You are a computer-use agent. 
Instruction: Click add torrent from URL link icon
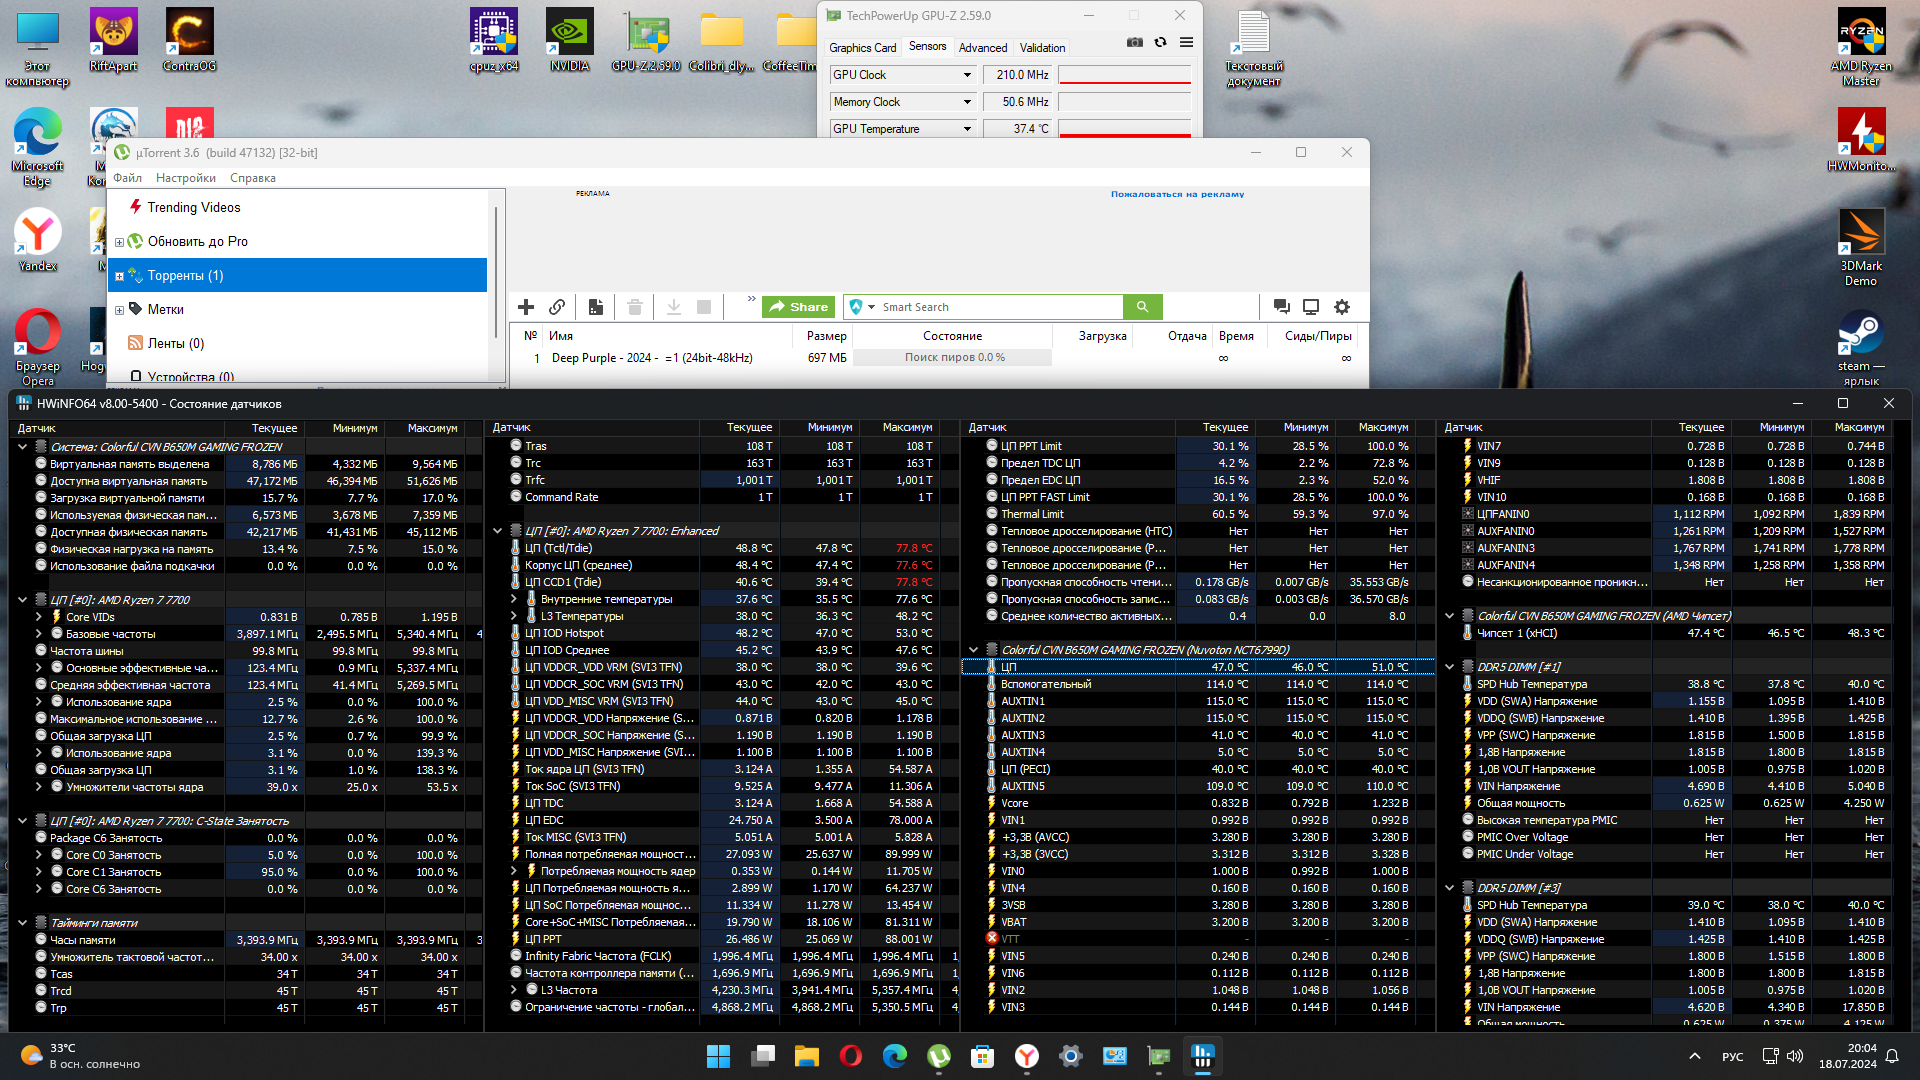(557, 307)
